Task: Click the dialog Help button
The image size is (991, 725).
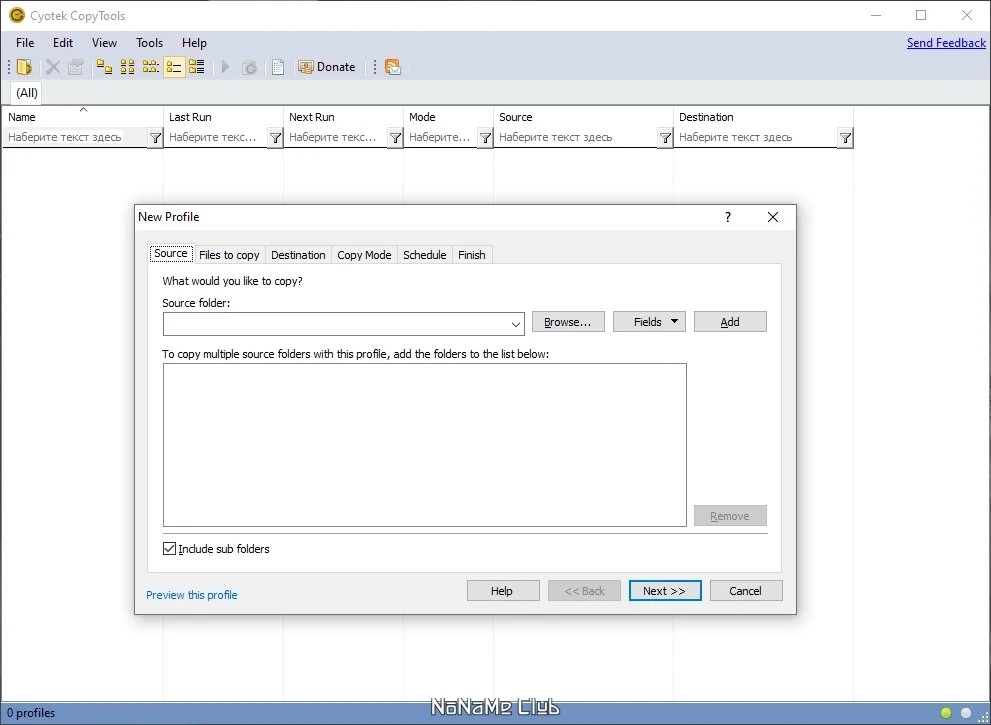Action: [x=503, y=591]
